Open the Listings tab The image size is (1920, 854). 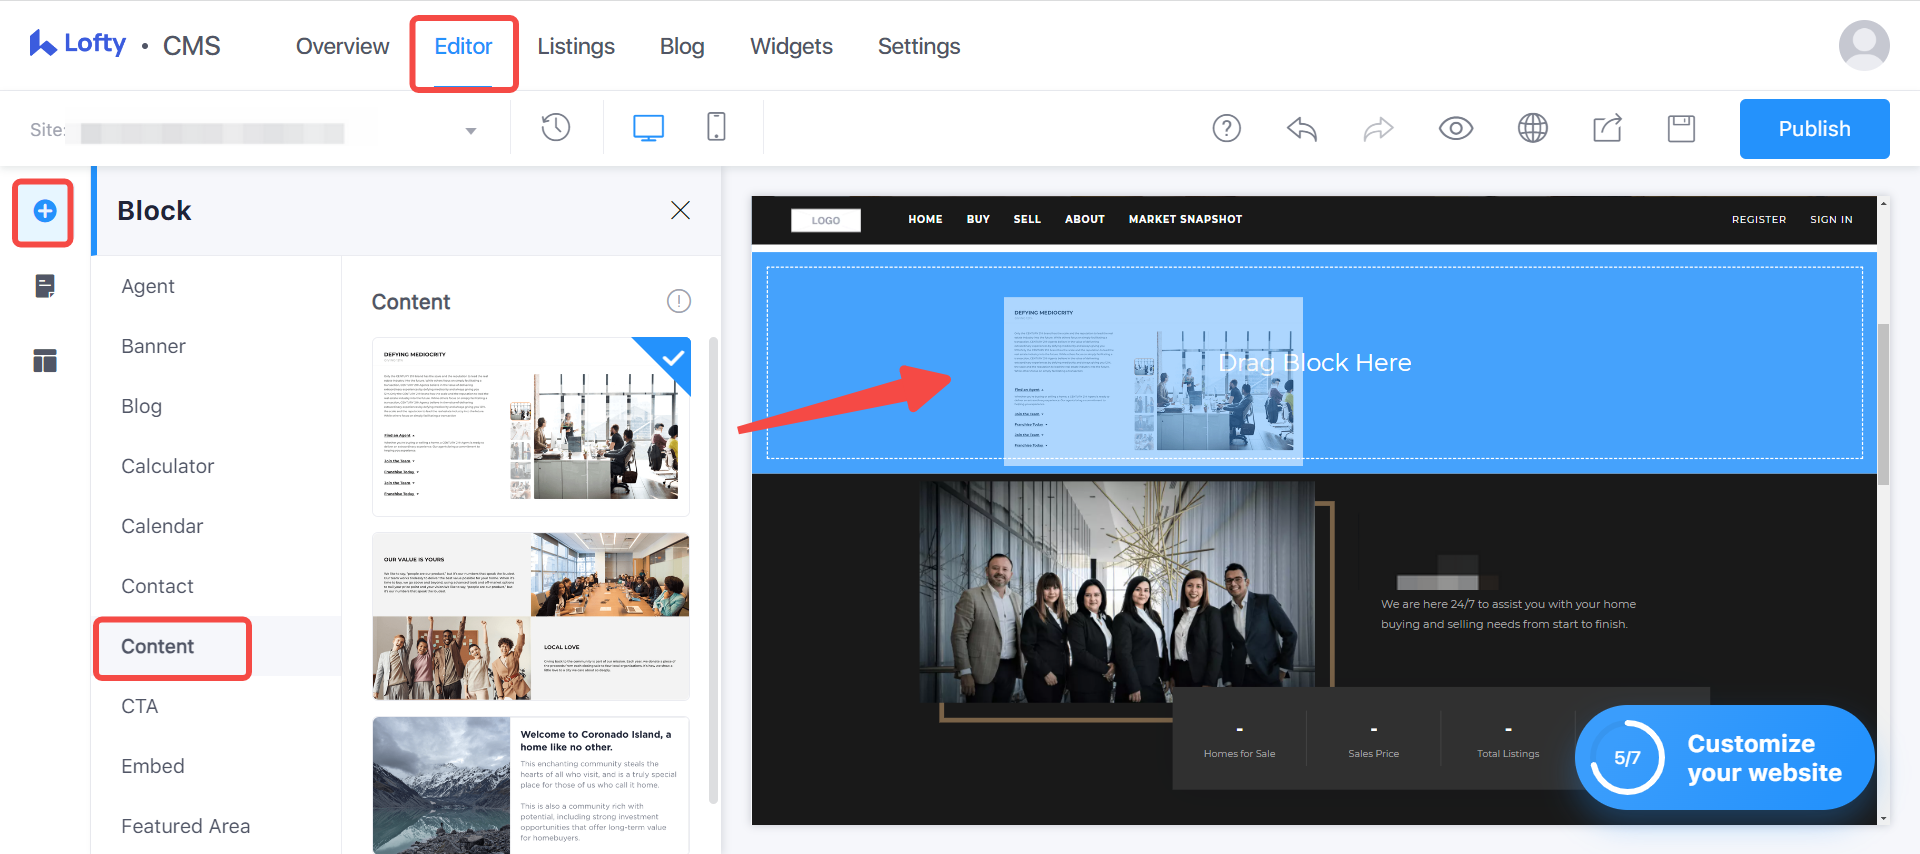(x=576, y=46)
